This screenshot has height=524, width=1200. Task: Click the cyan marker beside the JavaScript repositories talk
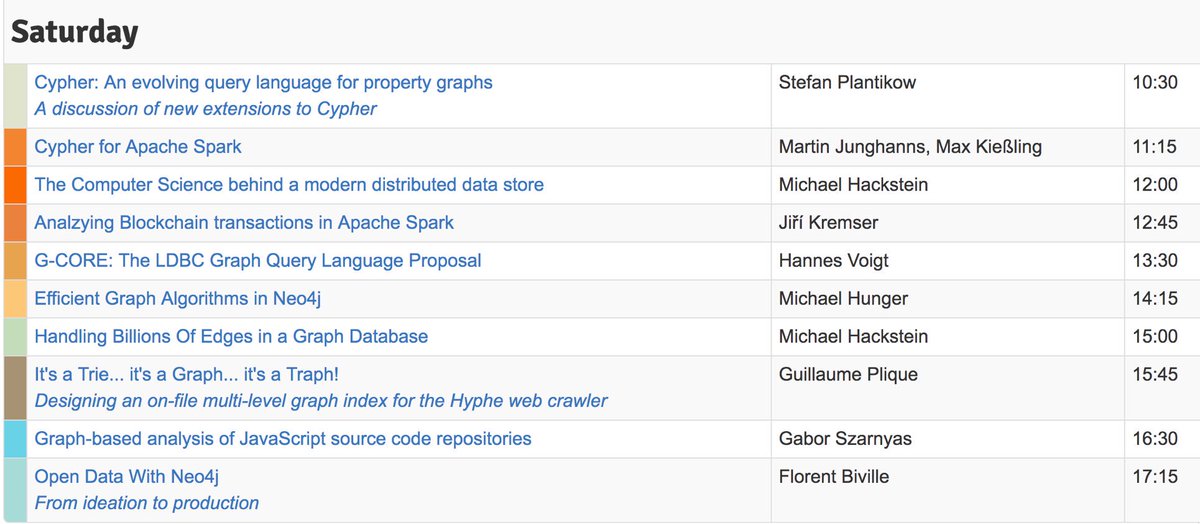coord(15,439)
